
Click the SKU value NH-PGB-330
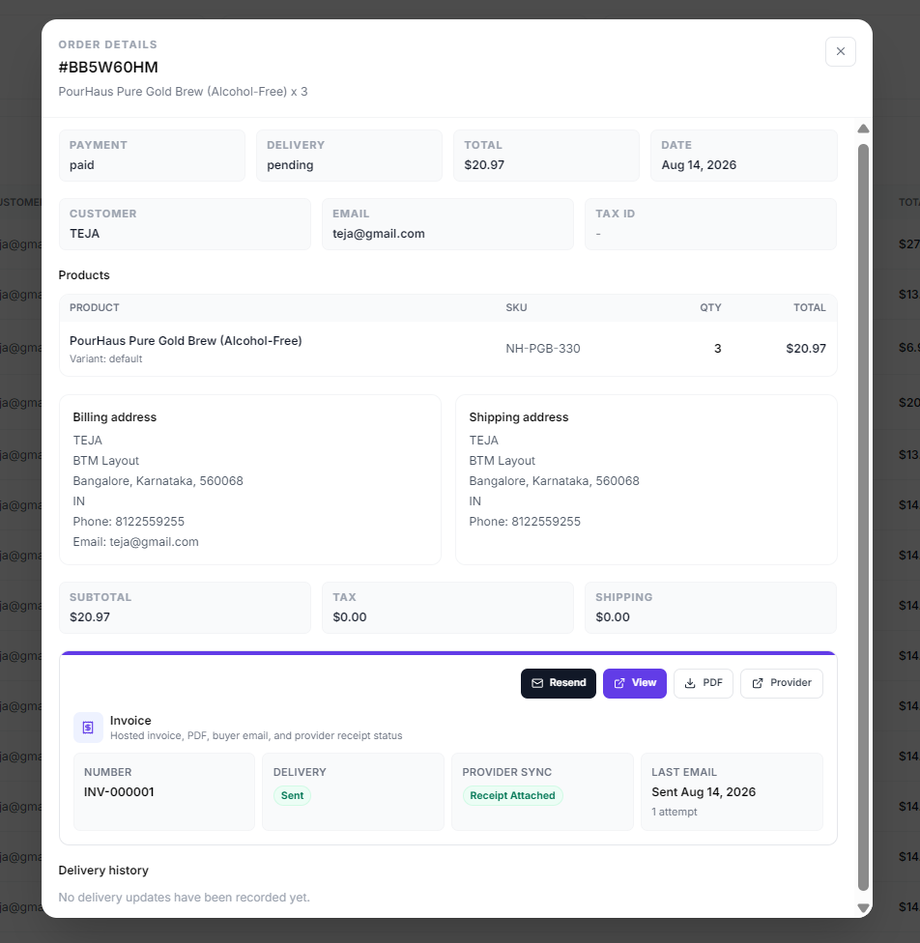pyautogui.click(x=542, y=348)
